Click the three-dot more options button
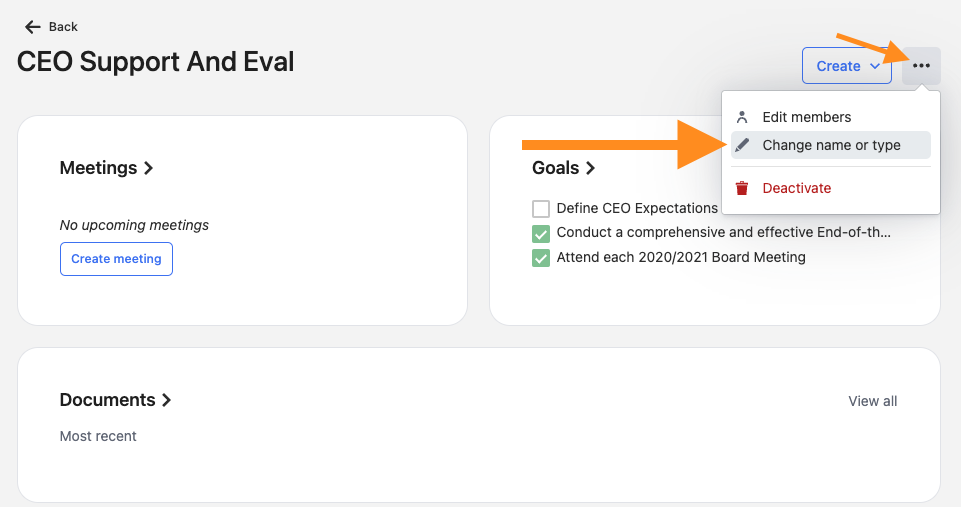961x507 pixels. click(x=921, y=66)
